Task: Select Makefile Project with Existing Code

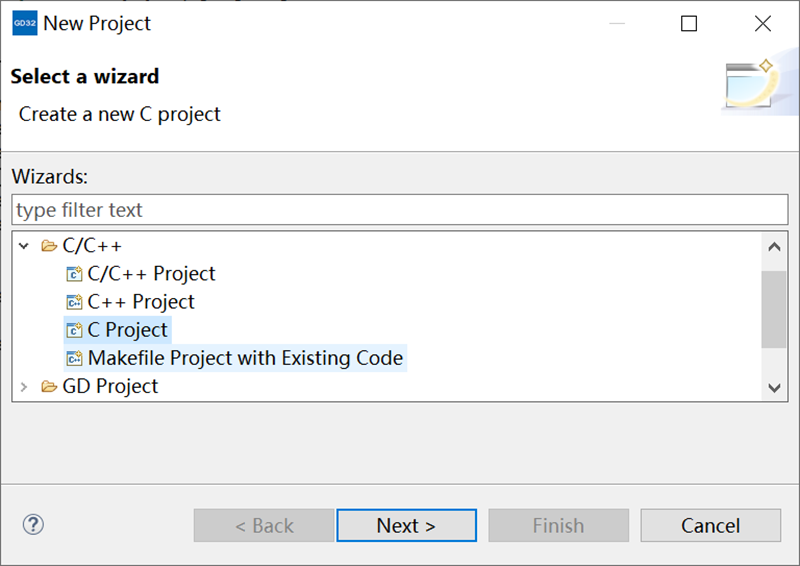Action: (245, 358)
